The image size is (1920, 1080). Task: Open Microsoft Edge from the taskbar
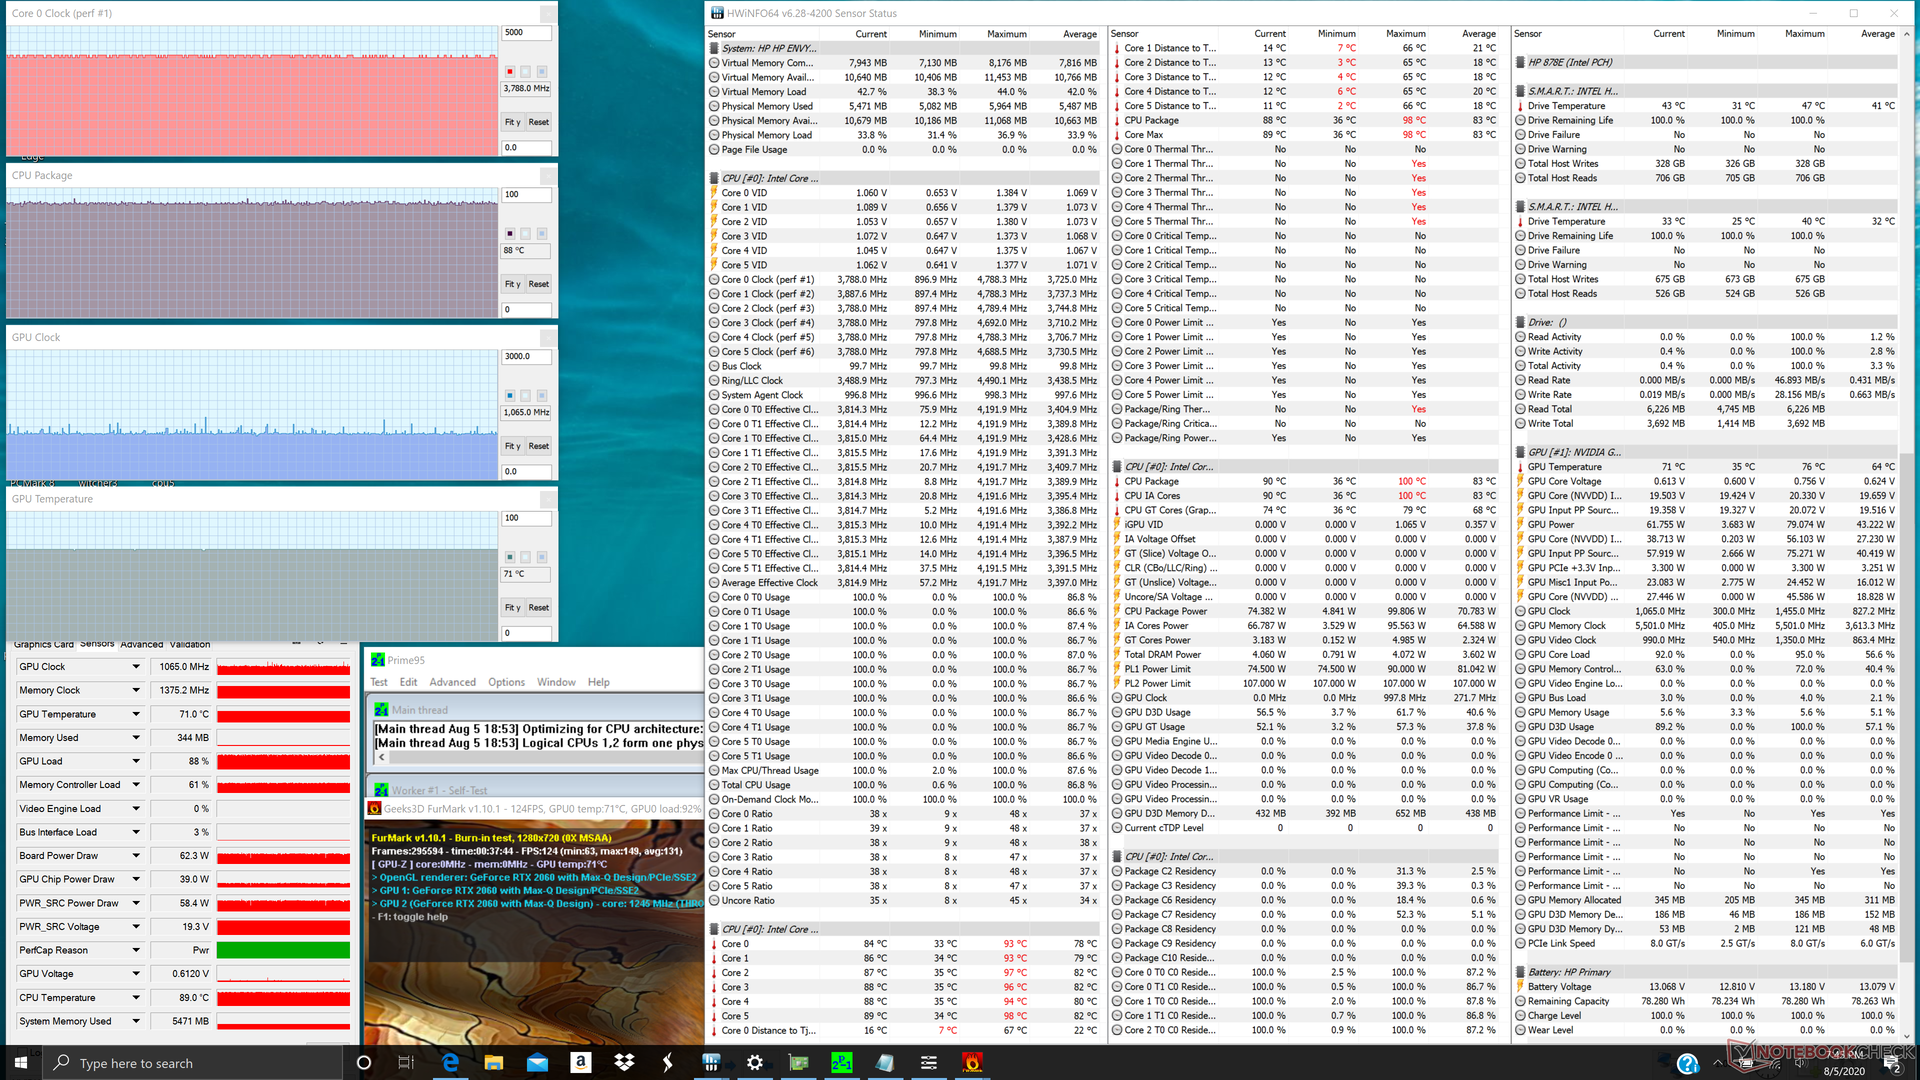(450, 1062)
